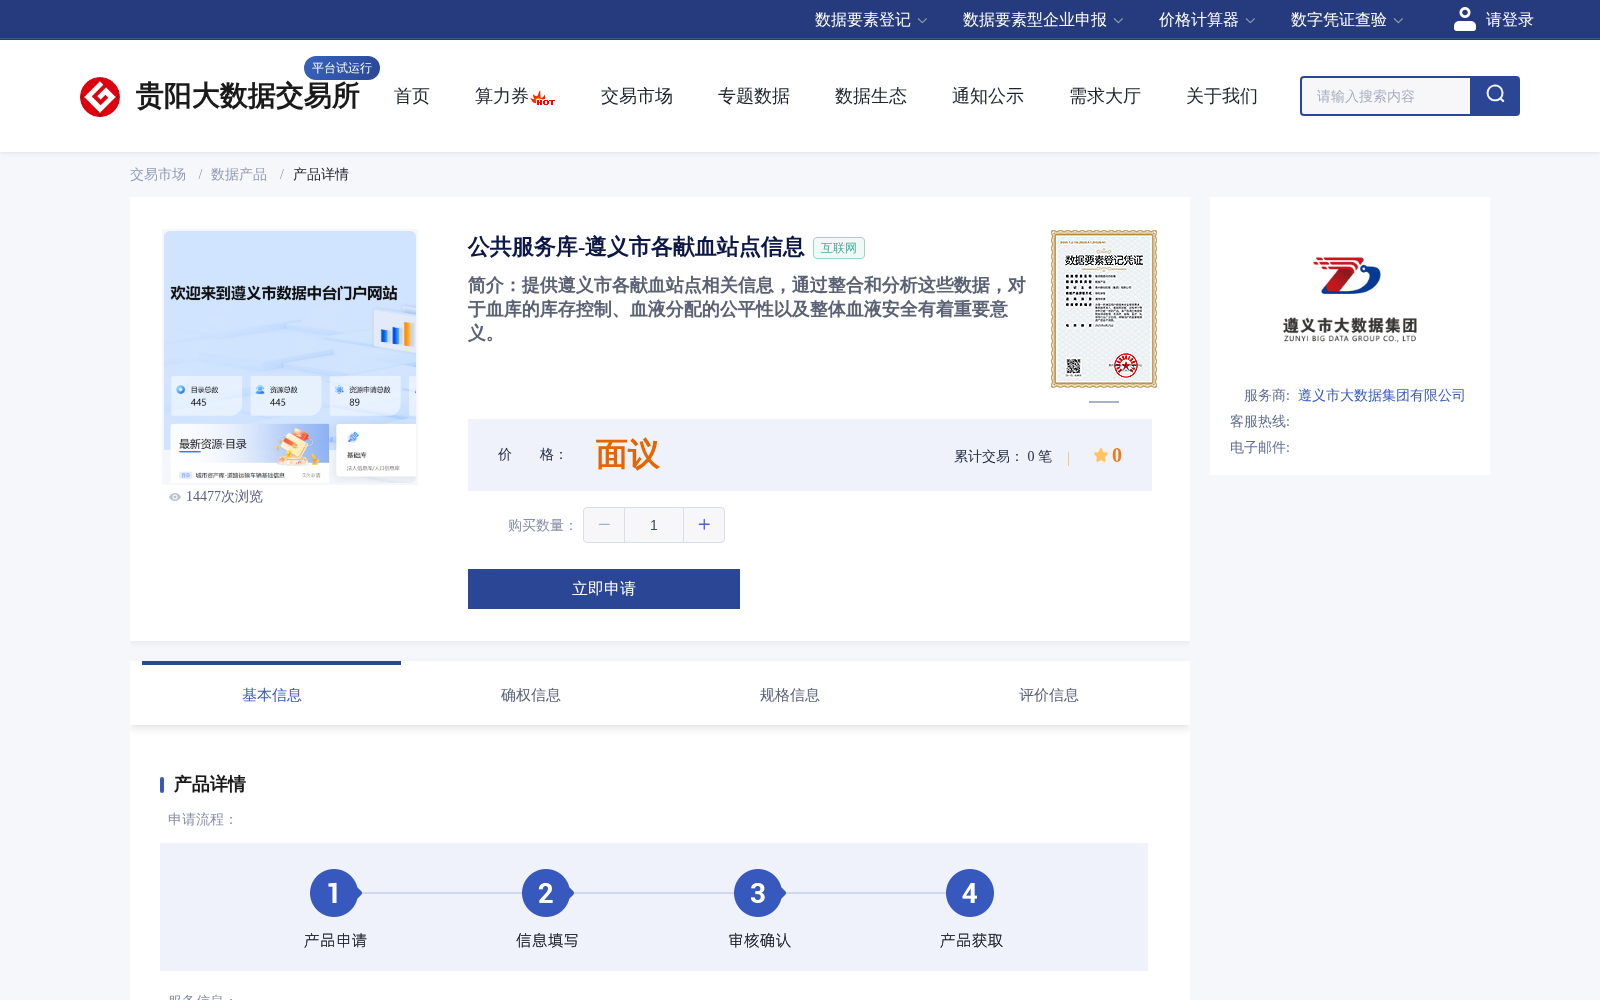Click the eye view-count icon
The height and width of the screenshot is (1000, 1600).
(175, 497)
